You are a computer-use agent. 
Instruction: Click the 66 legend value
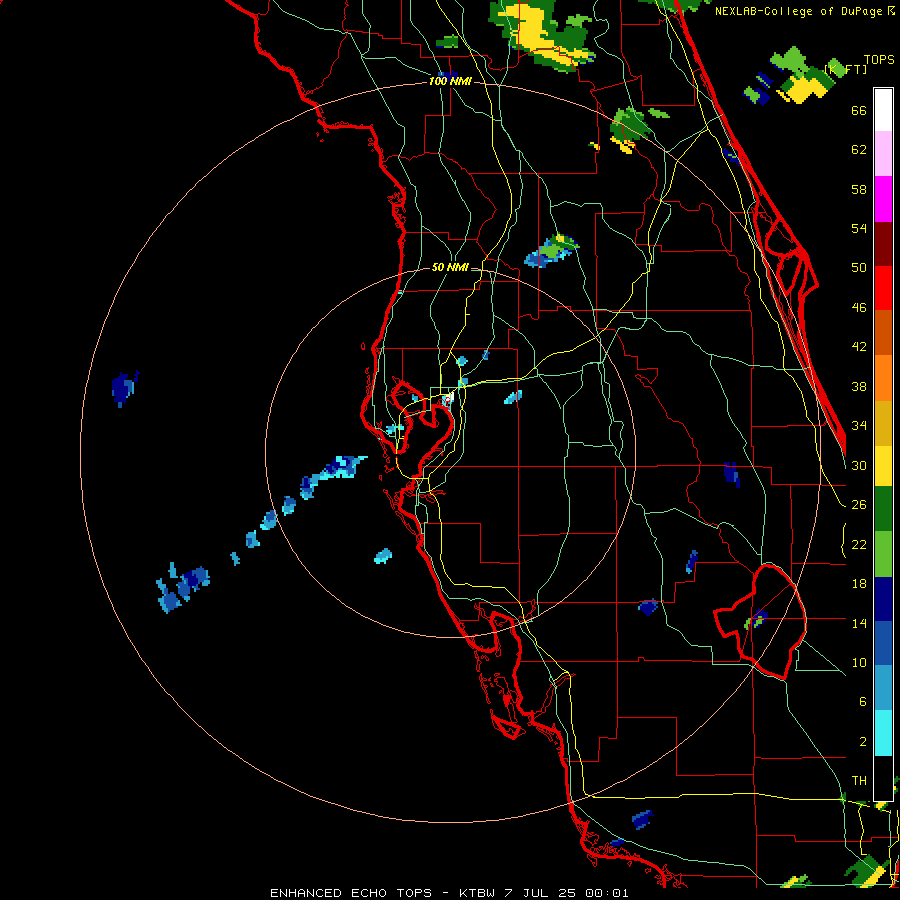[859, 111]
